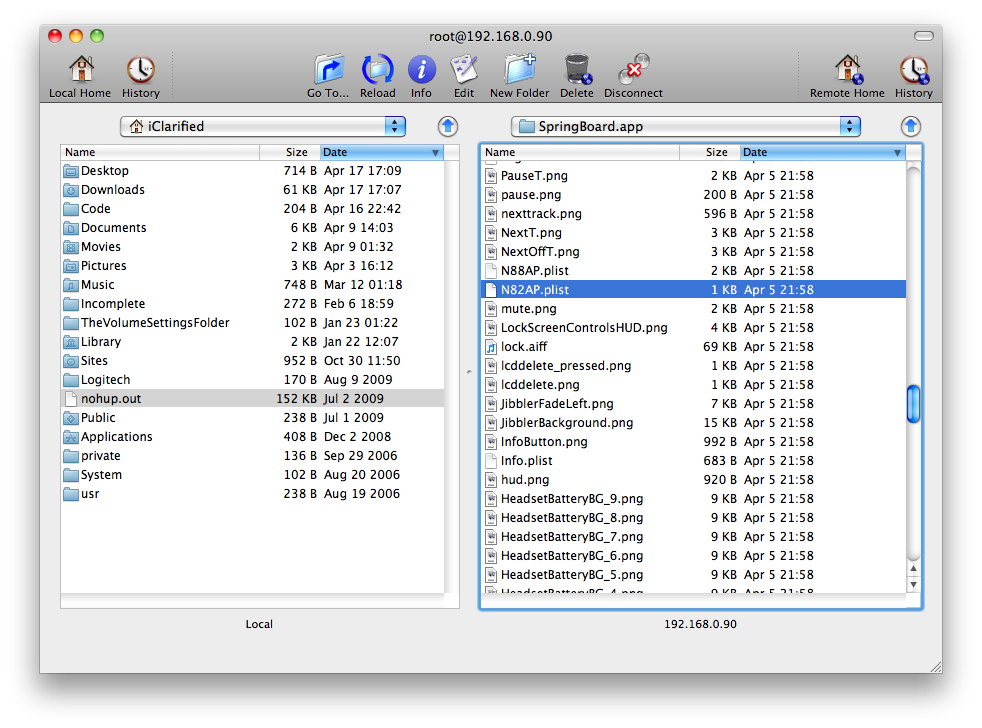Sort the remote list by Date column
This screenshot has width=982, height=728.
tap(820, 152)
